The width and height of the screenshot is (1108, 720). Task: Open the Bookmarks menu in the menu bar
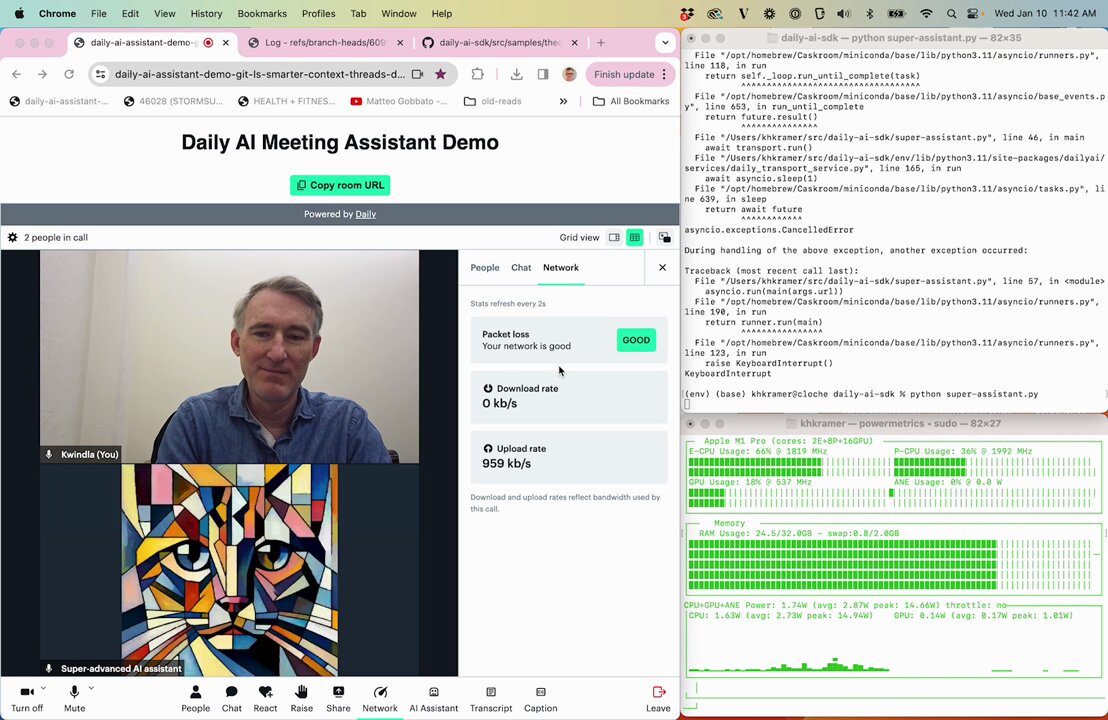(262, 13)
